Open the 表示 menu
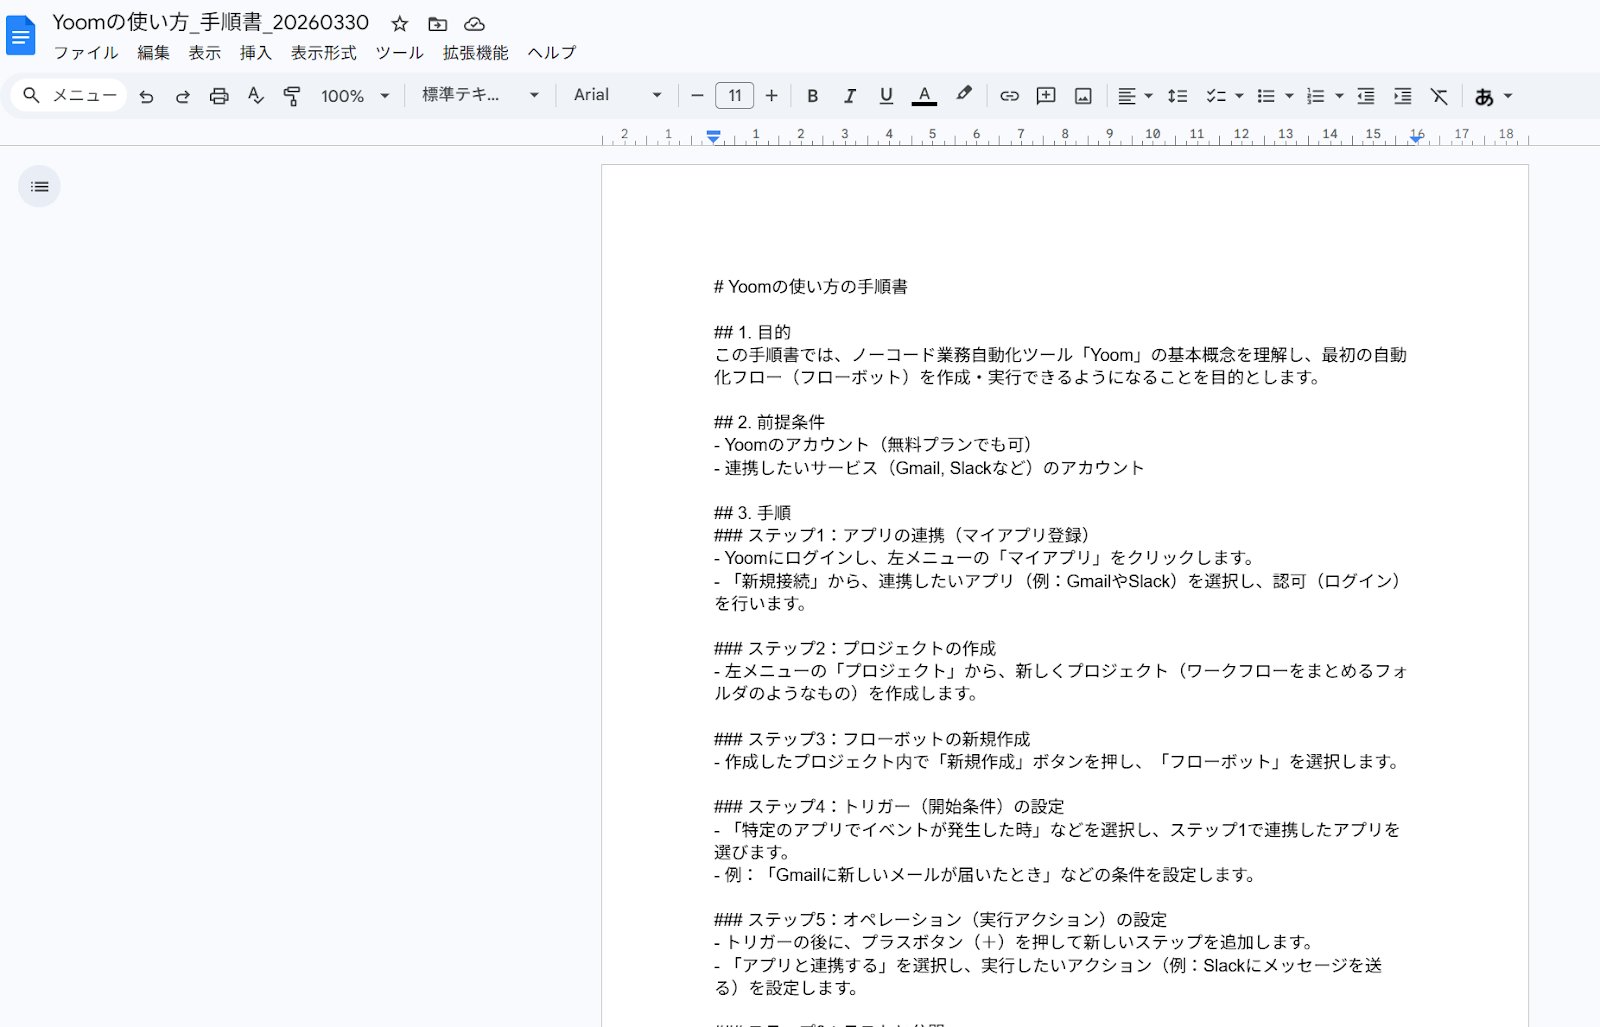Image resolution: width=1600 pixels, height=1027 pixels. point(205,53)
